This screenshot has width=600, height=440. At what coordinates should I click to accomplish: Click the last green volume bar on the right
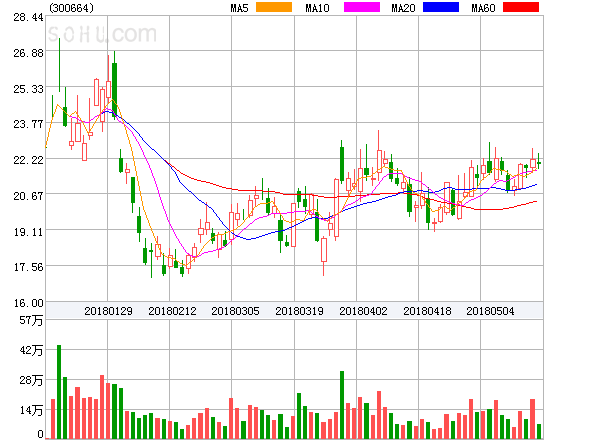click(539, 431)
